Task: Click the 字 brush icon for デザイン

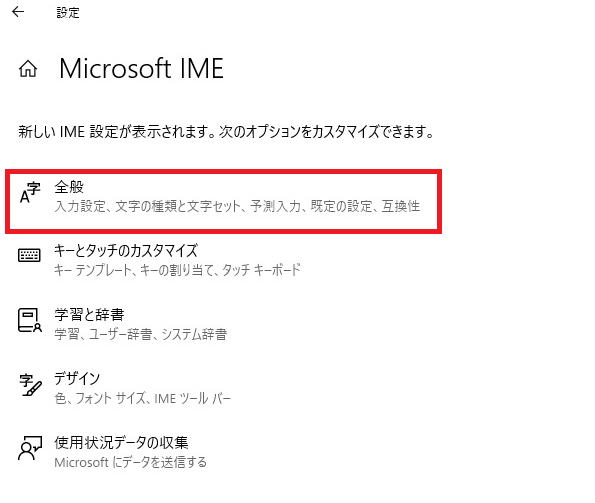Action: tap(30, 385)
